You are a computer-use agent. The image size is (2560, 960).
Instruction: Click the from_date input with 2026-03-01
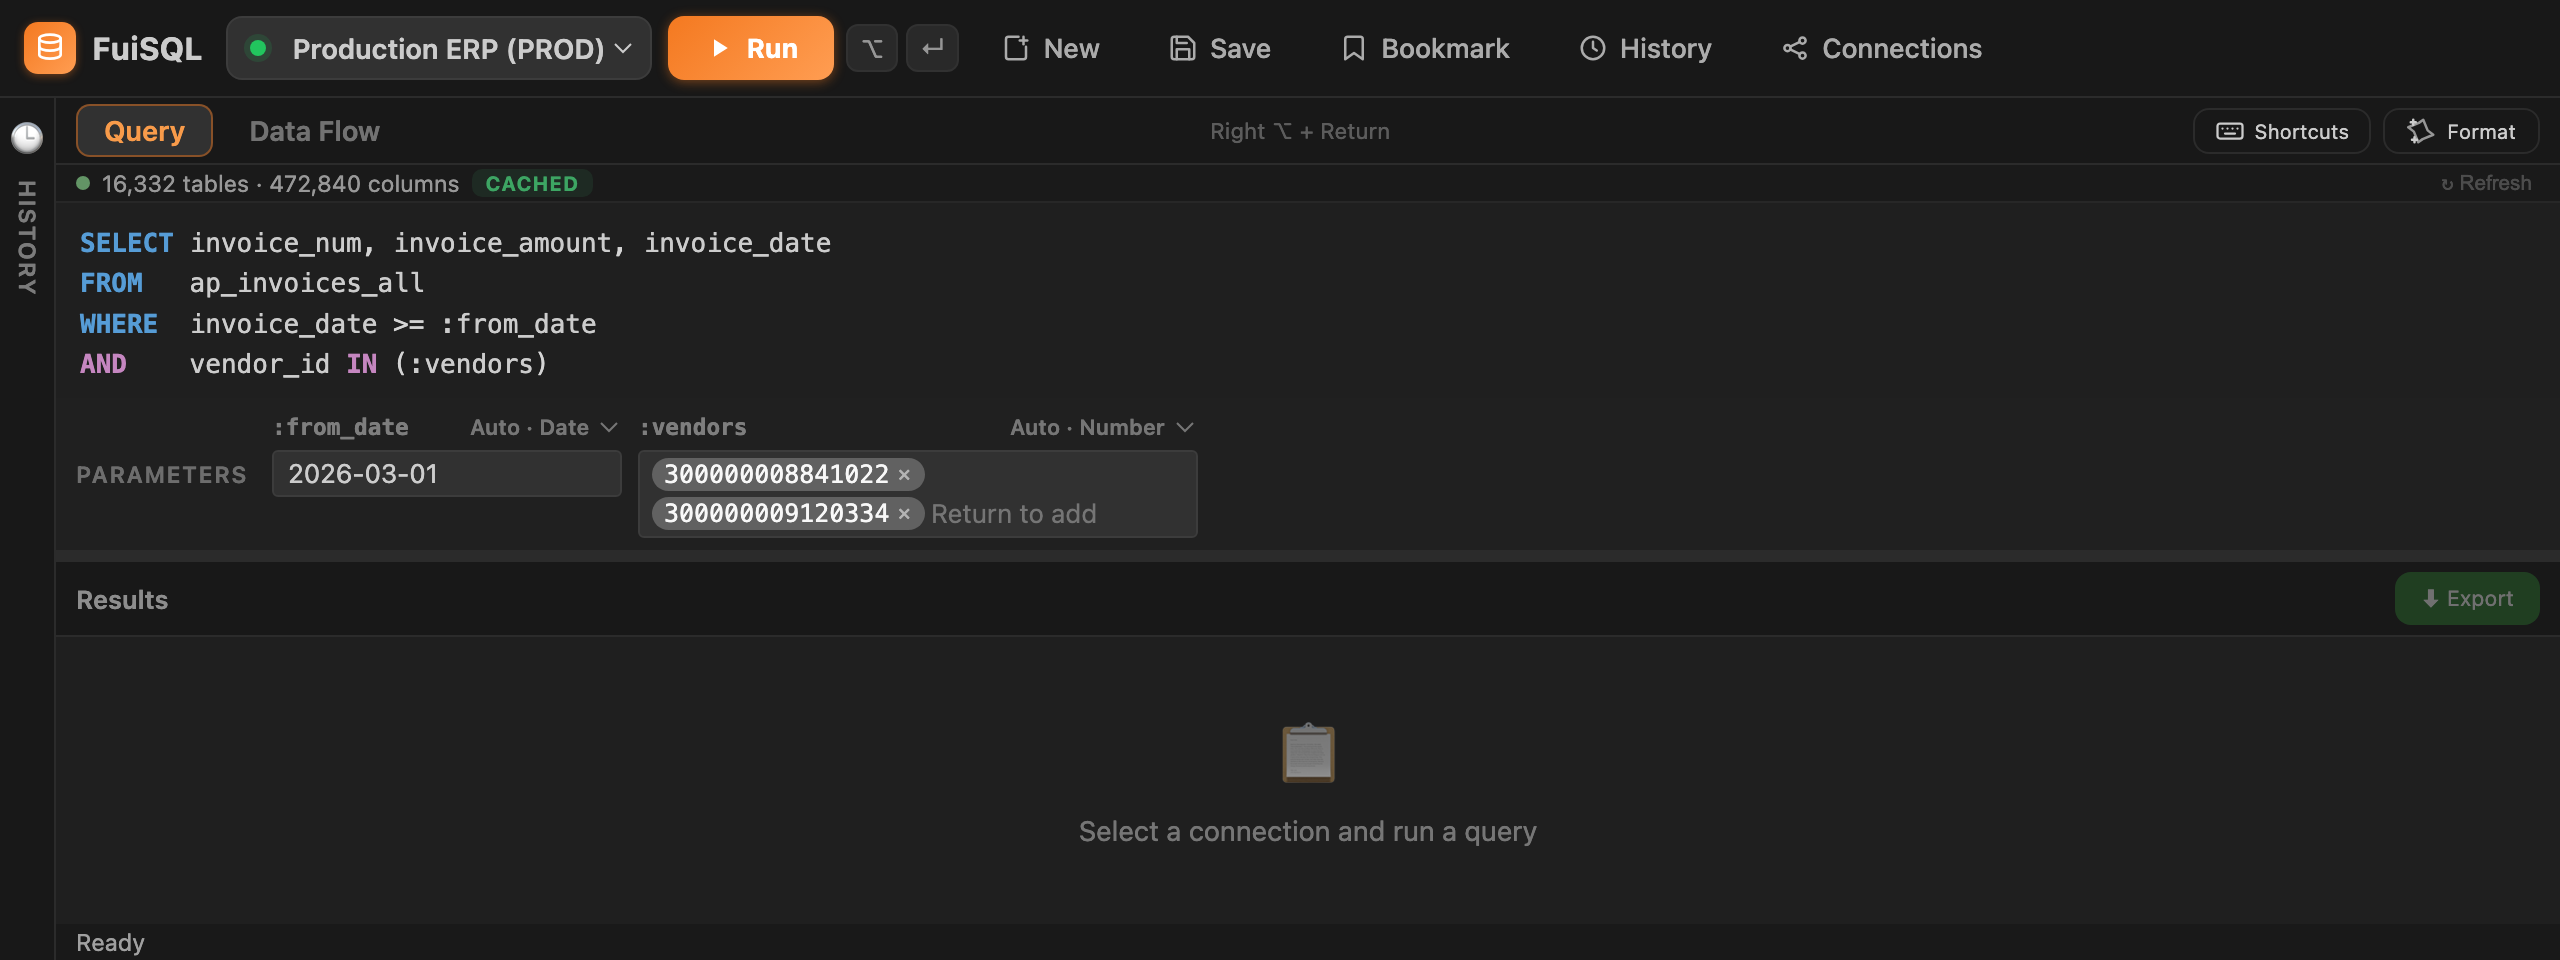point(447,474)
